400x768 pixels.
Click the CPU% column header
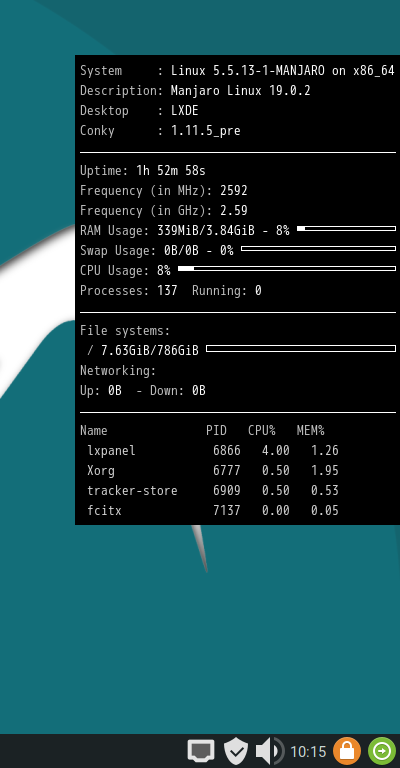click(261, 431)
